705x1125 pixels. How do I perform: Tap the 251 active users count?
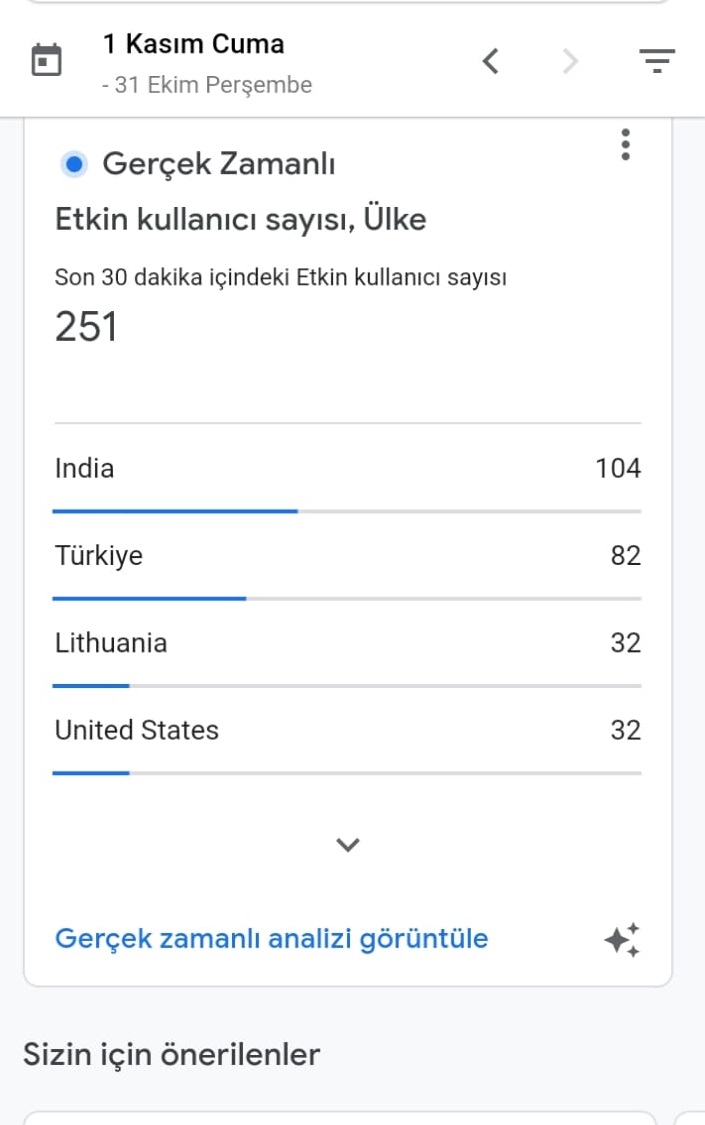[x=86, y=326]
